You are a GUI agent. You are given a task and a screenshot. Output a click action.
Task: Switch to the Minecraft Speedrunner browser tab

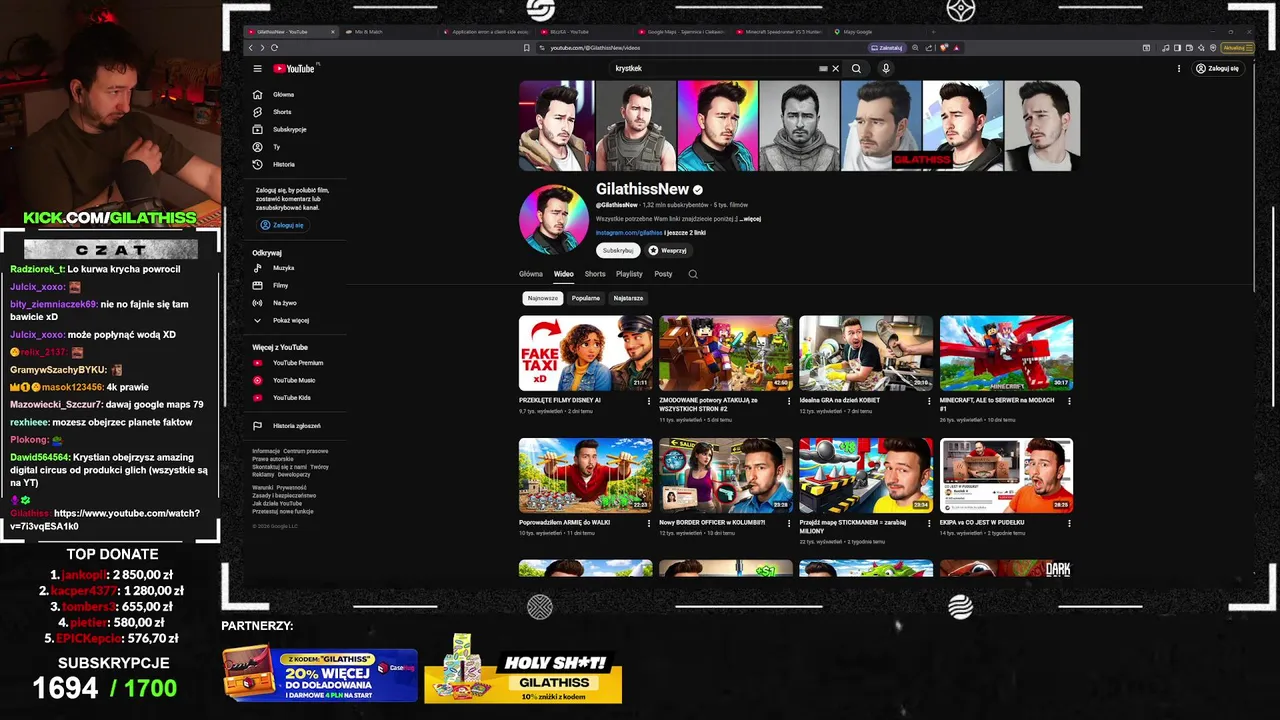780,32
